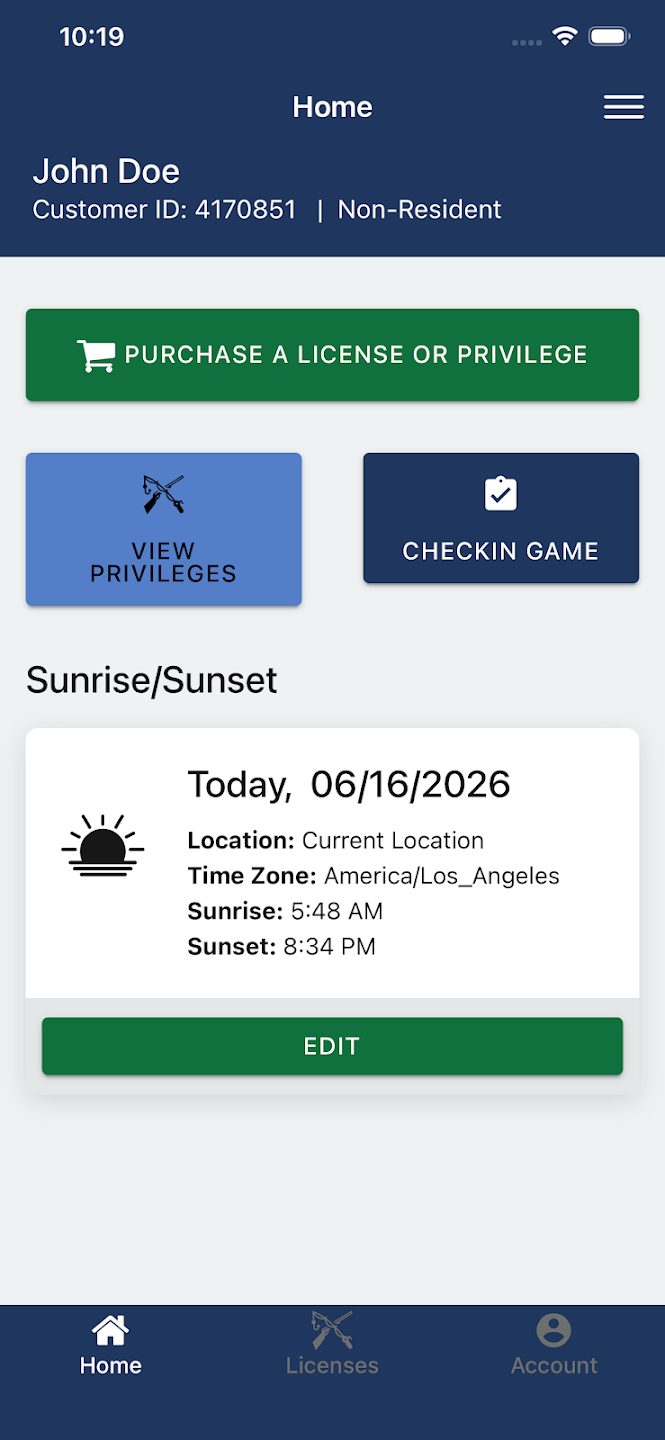The width and height of the screenshot is (665, 1440).
Task: Tap the sunrise sun icon
Action: click(x=102, y=845)
